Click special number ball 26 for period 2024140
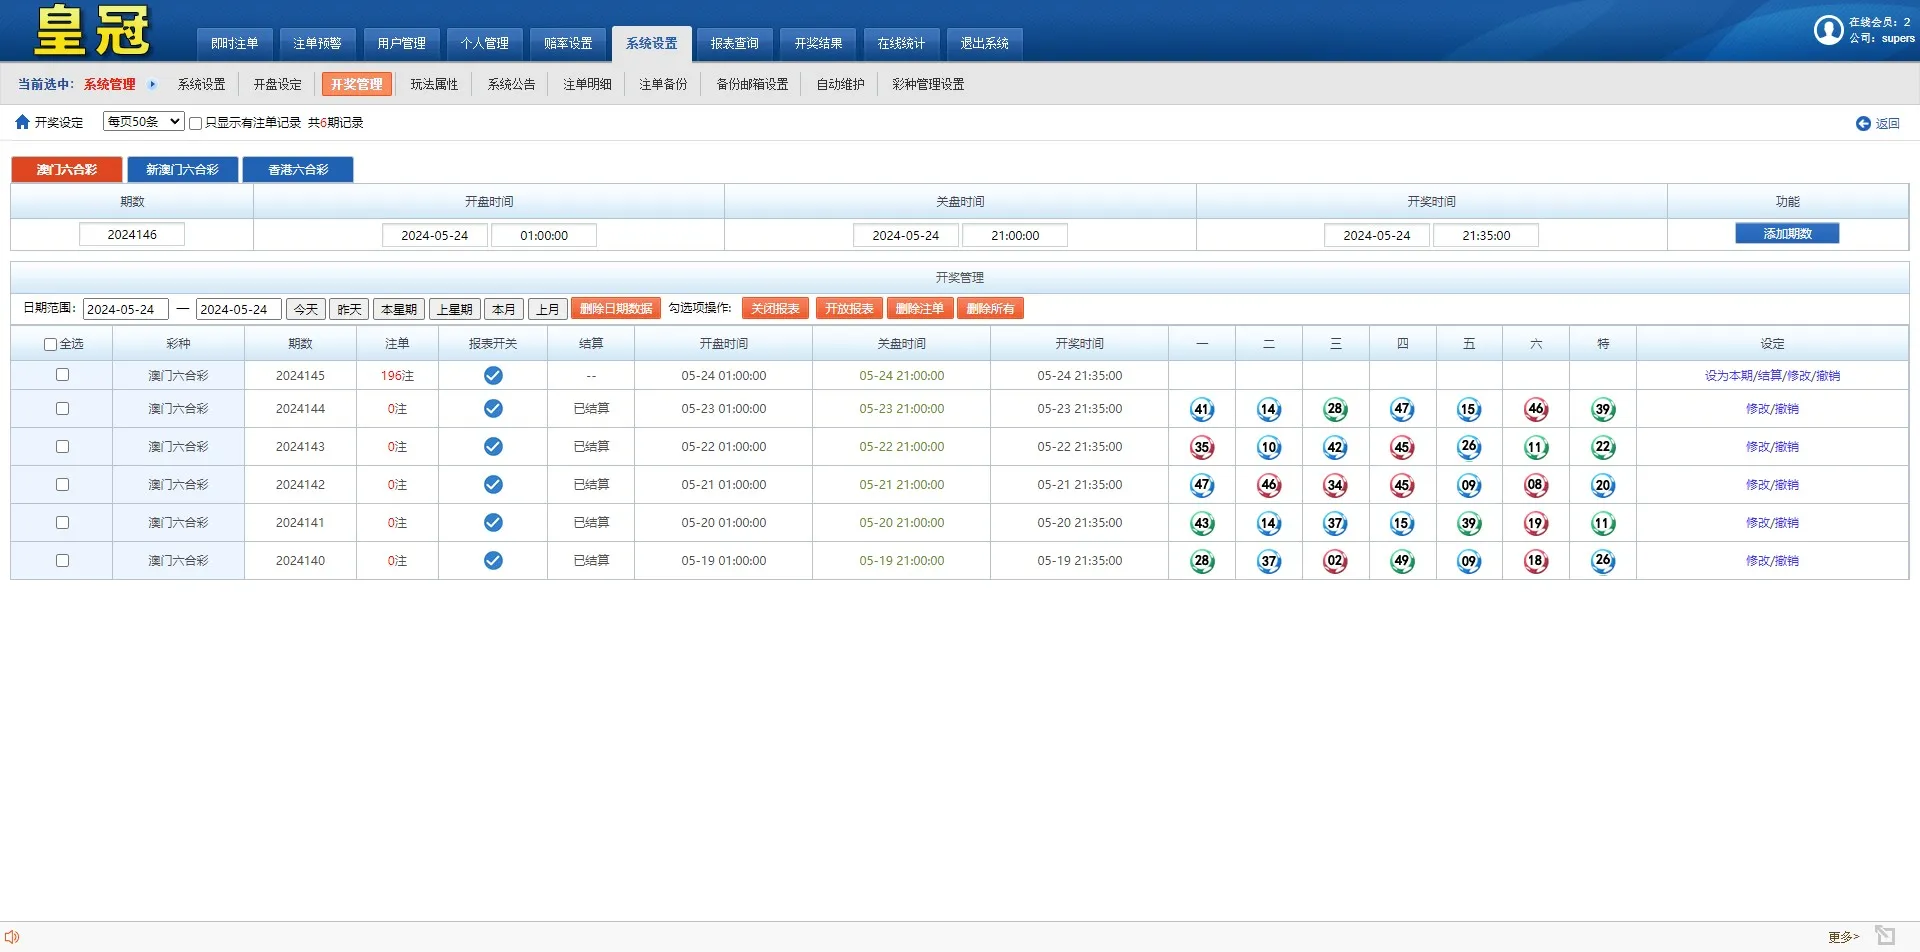This screenshot has height=952, width=1920. point(1603,561)
